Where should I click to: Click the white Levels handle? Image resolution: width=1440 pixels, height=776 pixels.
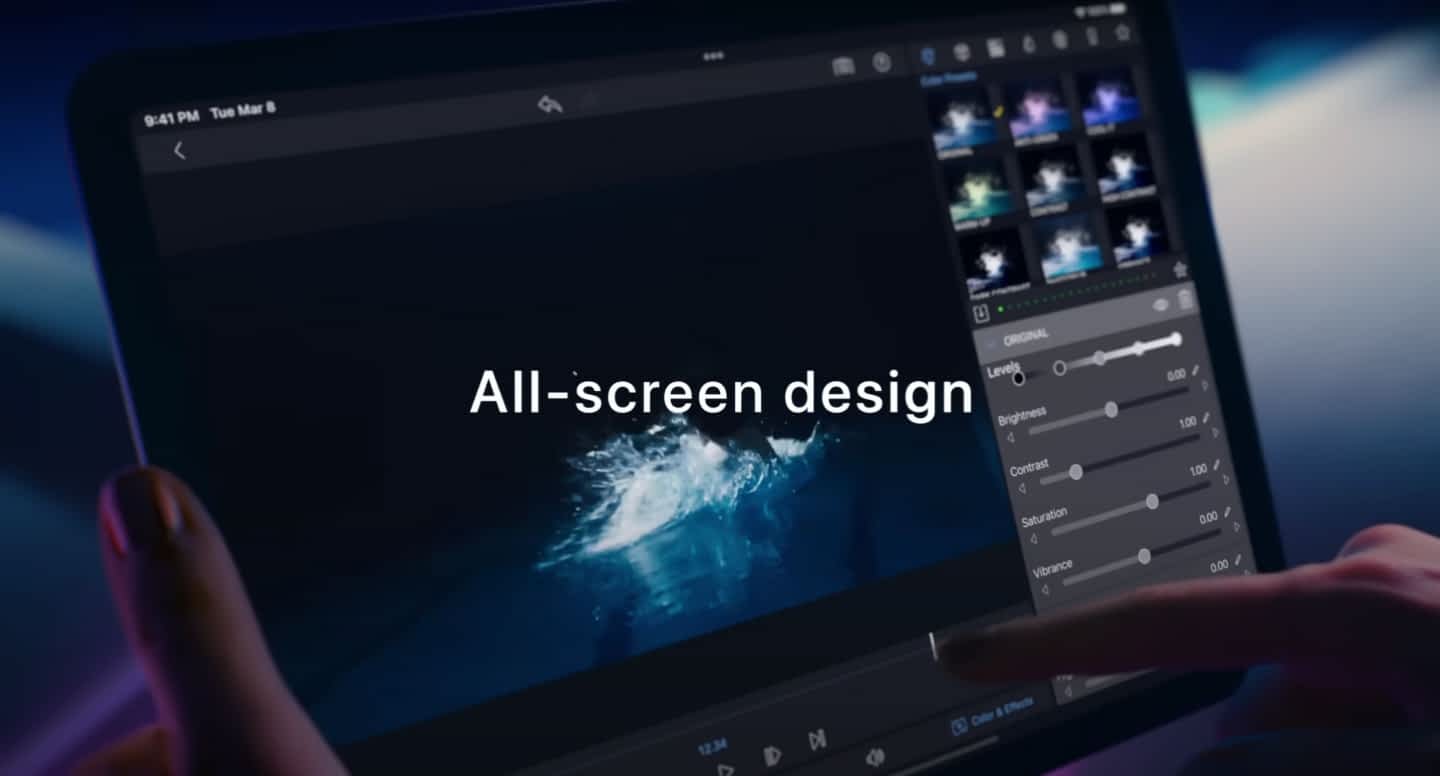pos(1175,340)
